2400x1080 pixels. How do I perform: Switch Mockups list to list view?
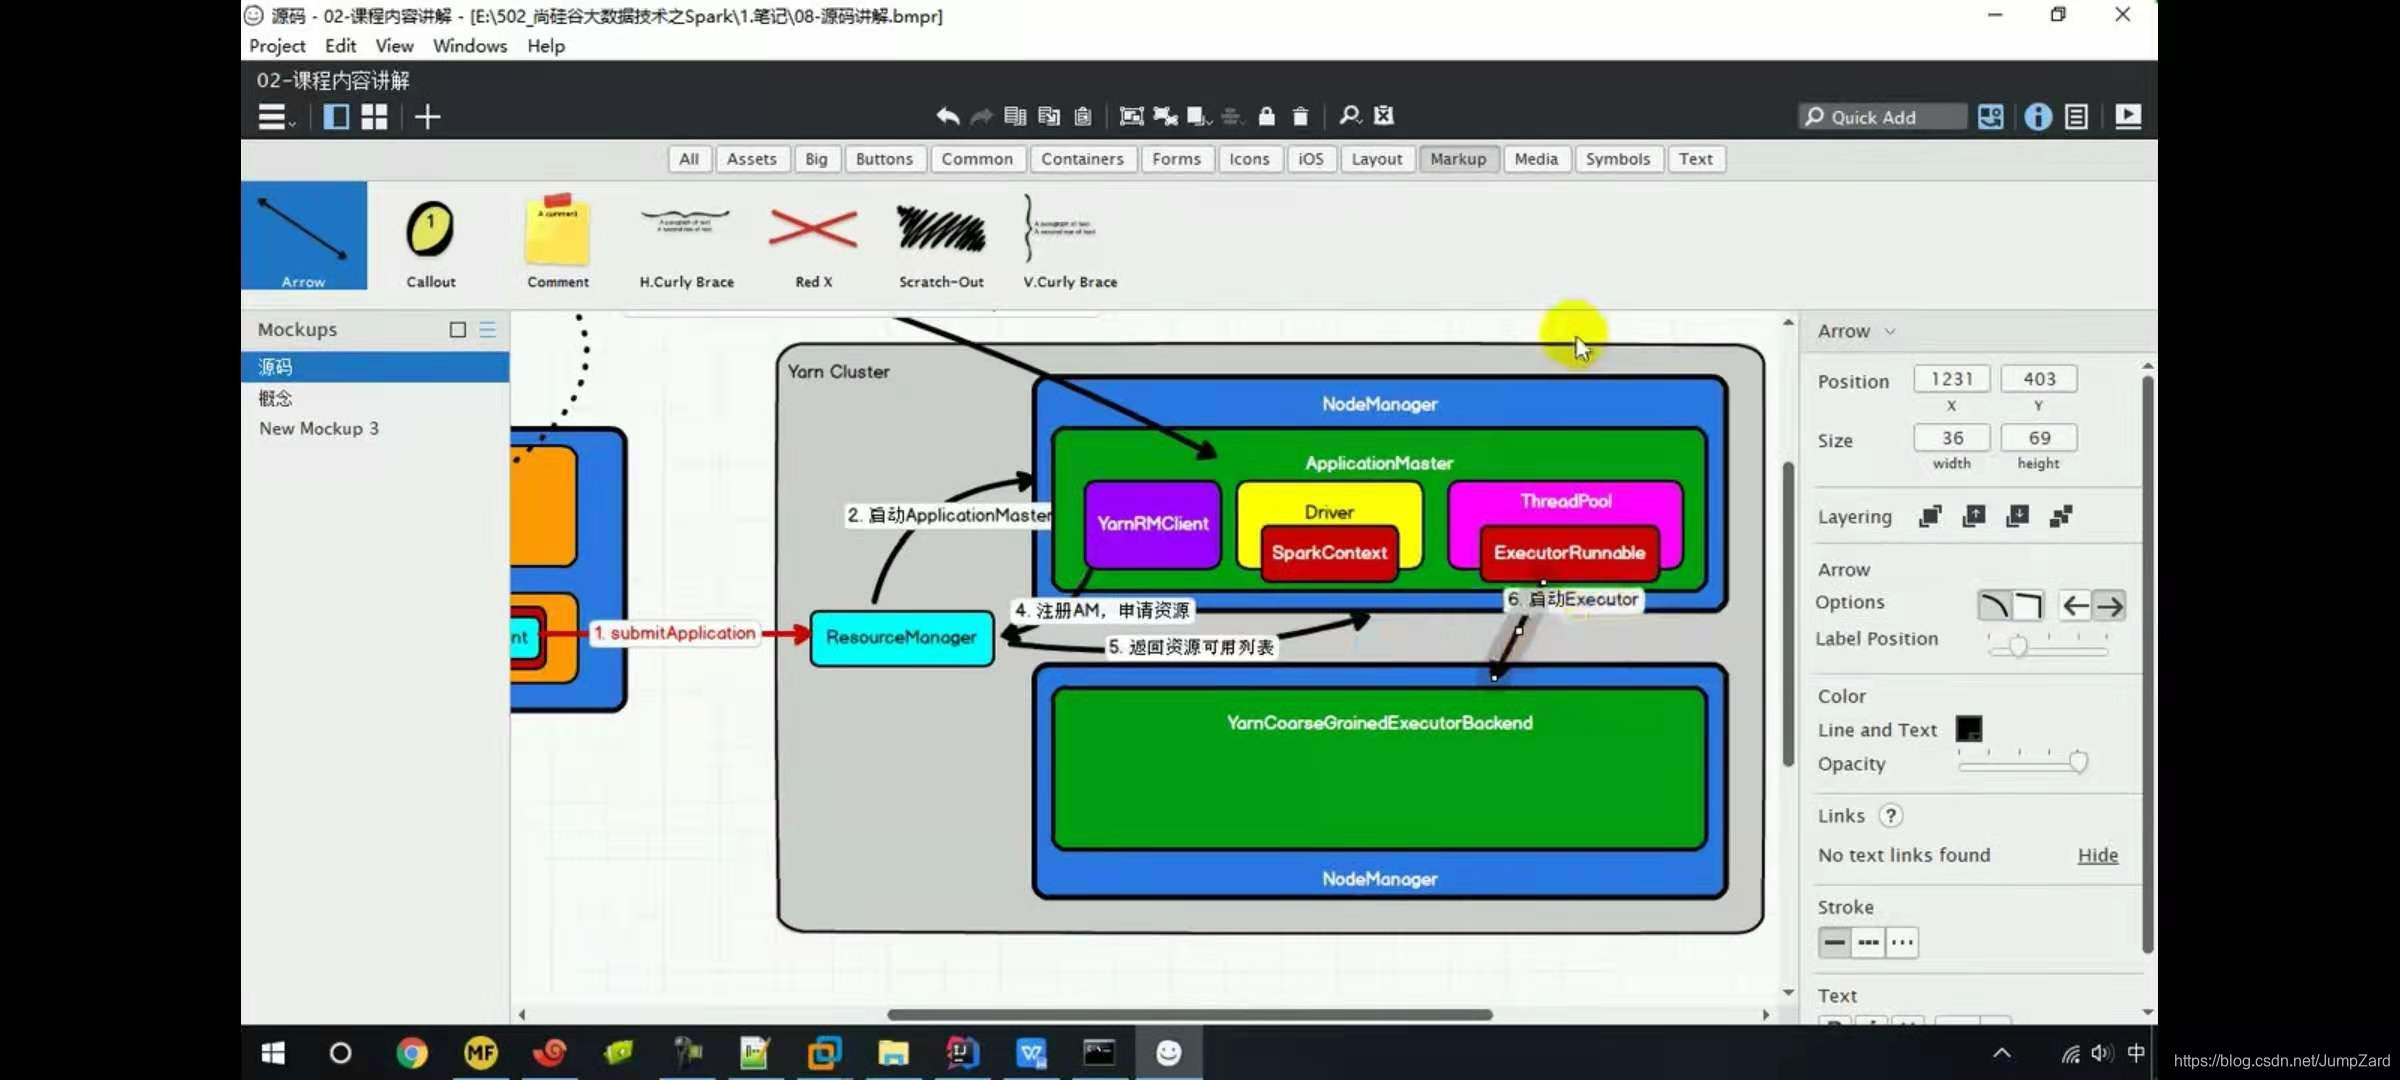(488, 329)
